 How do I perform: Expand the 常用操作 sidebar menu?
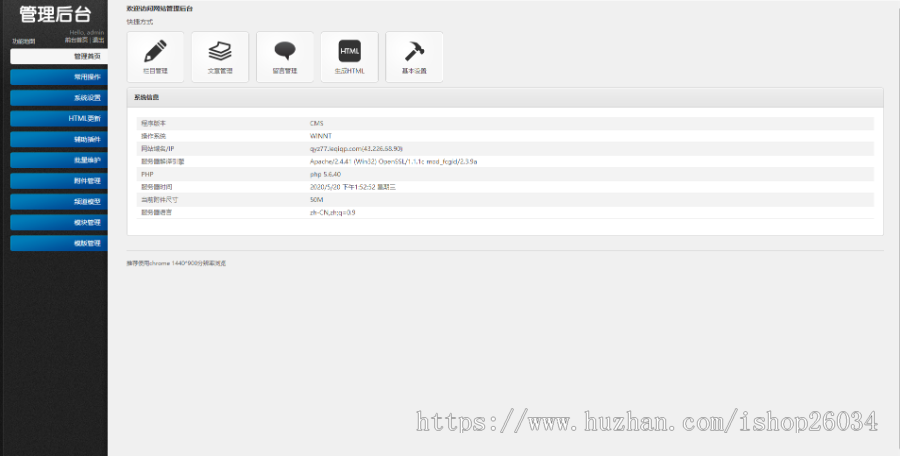[x=59, y=77]
